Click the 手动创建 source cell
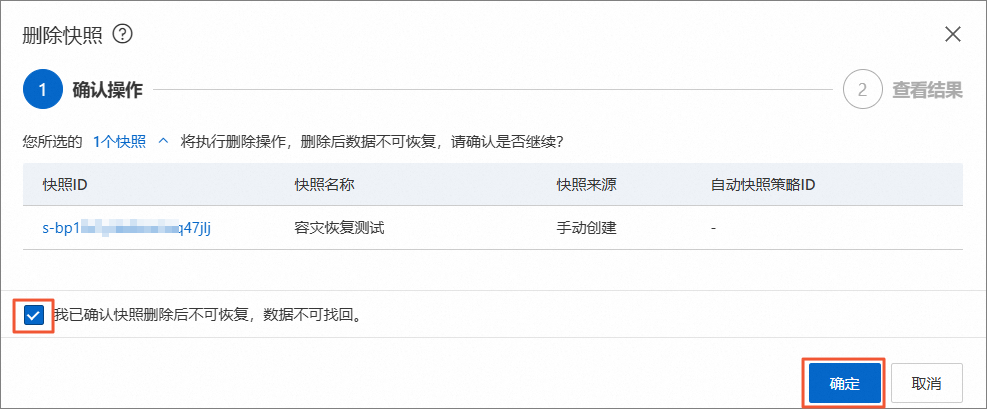 click(x=586, y=228)
